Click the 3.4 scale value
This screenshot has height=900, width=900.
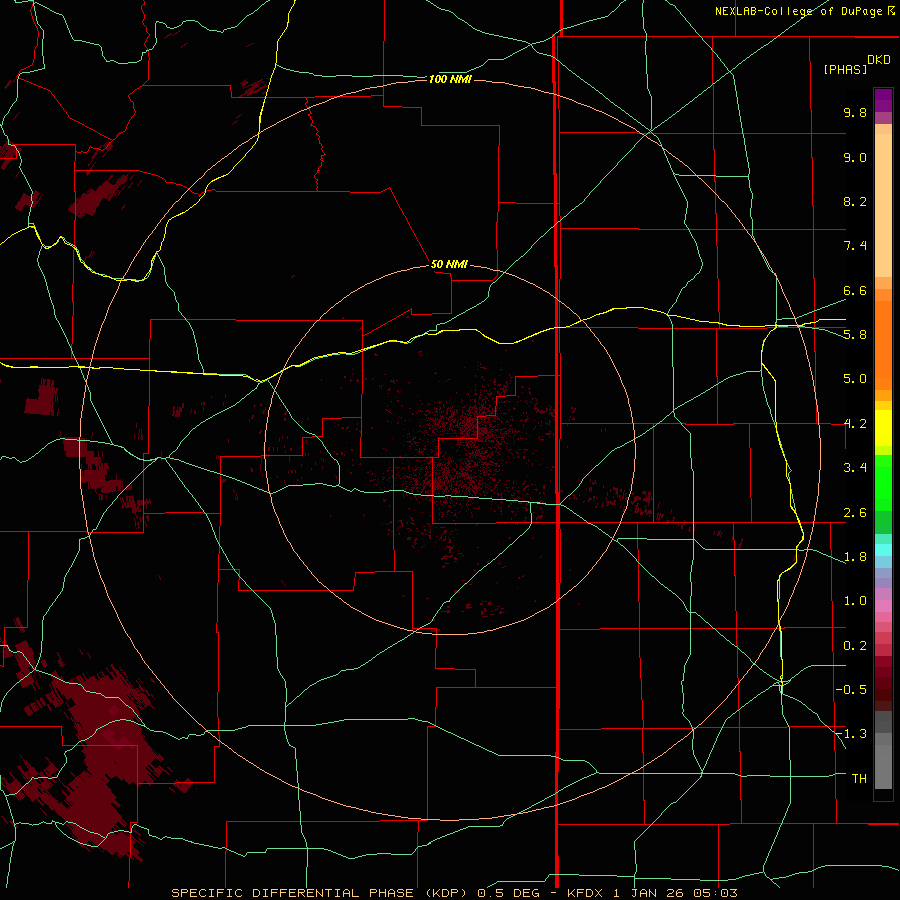[855, 468]
